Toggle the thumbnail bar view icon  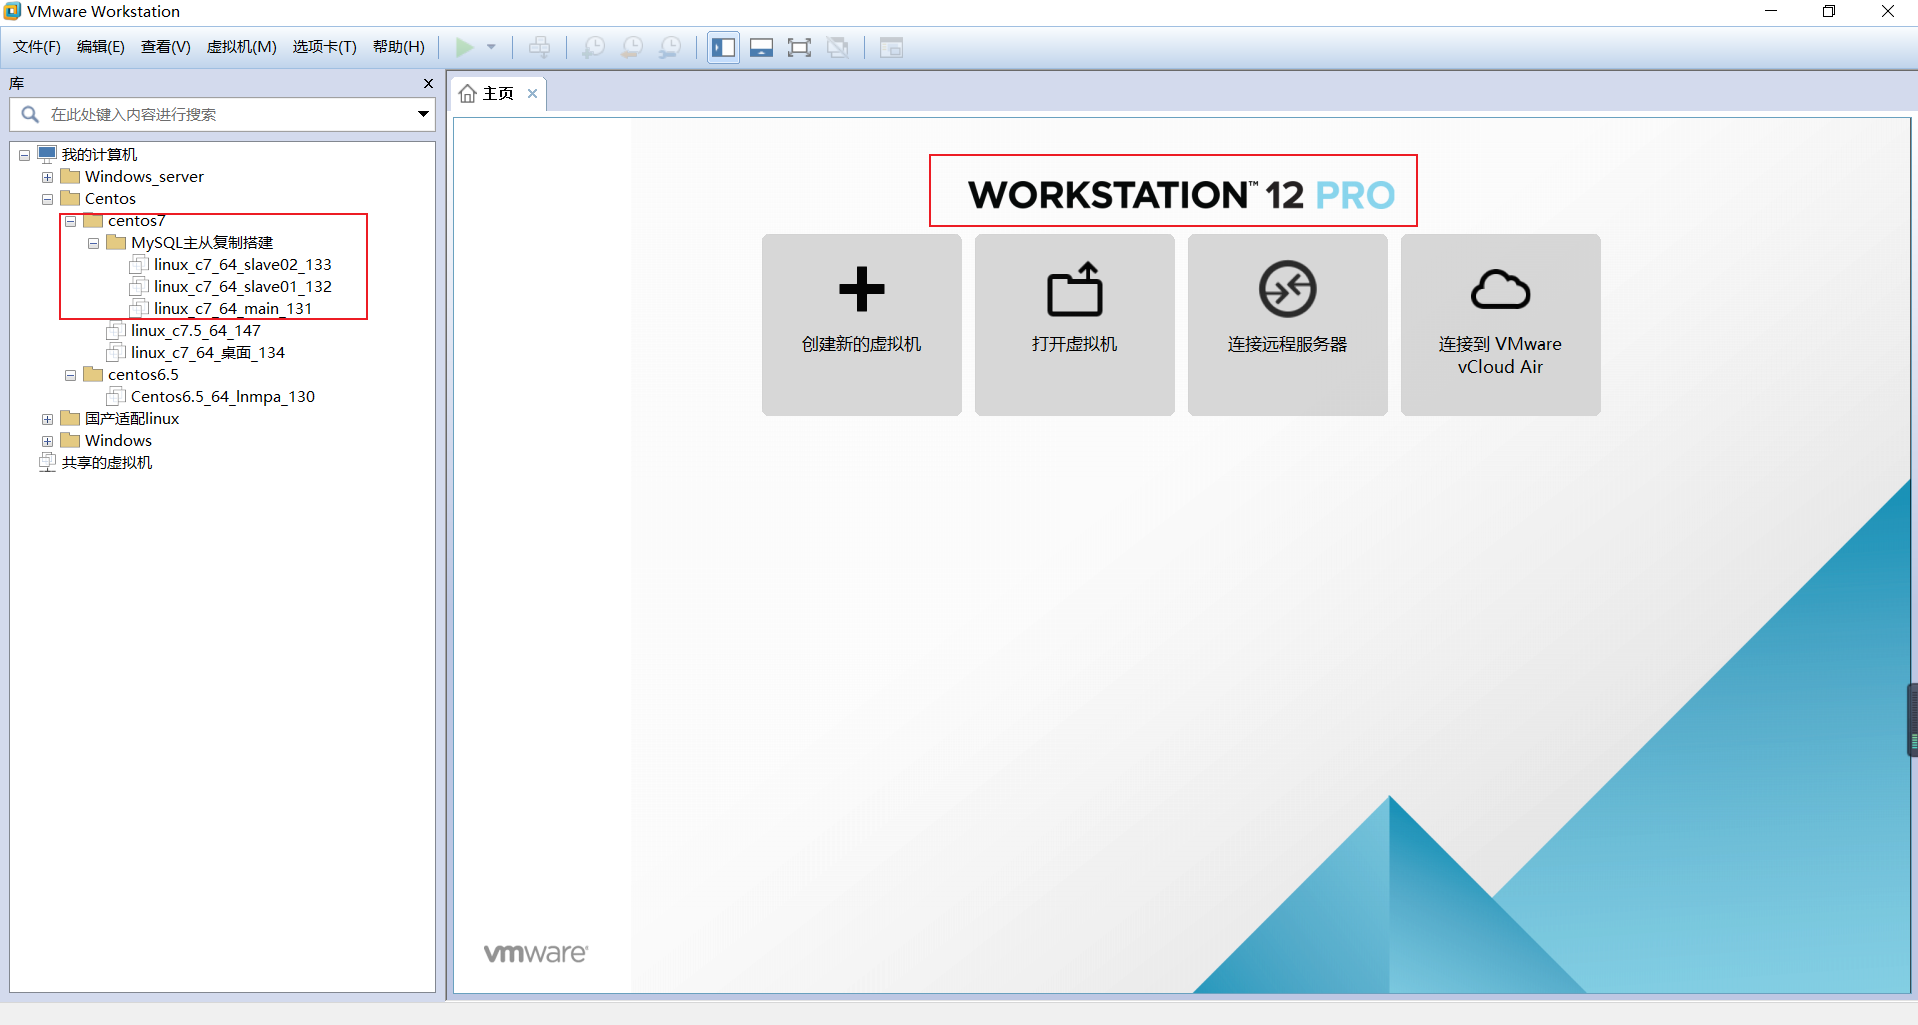click(761, 47)
